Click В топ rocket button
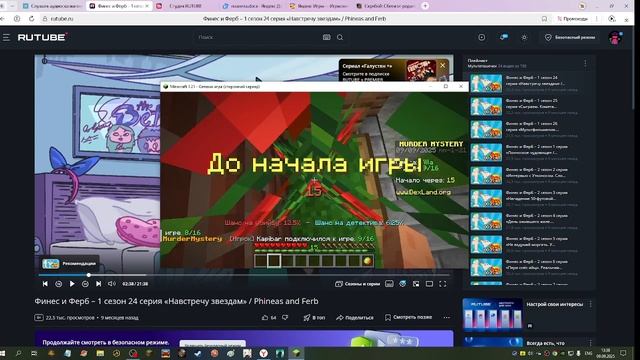Viewport: 640px width, 360px height. tap(314, 317)
